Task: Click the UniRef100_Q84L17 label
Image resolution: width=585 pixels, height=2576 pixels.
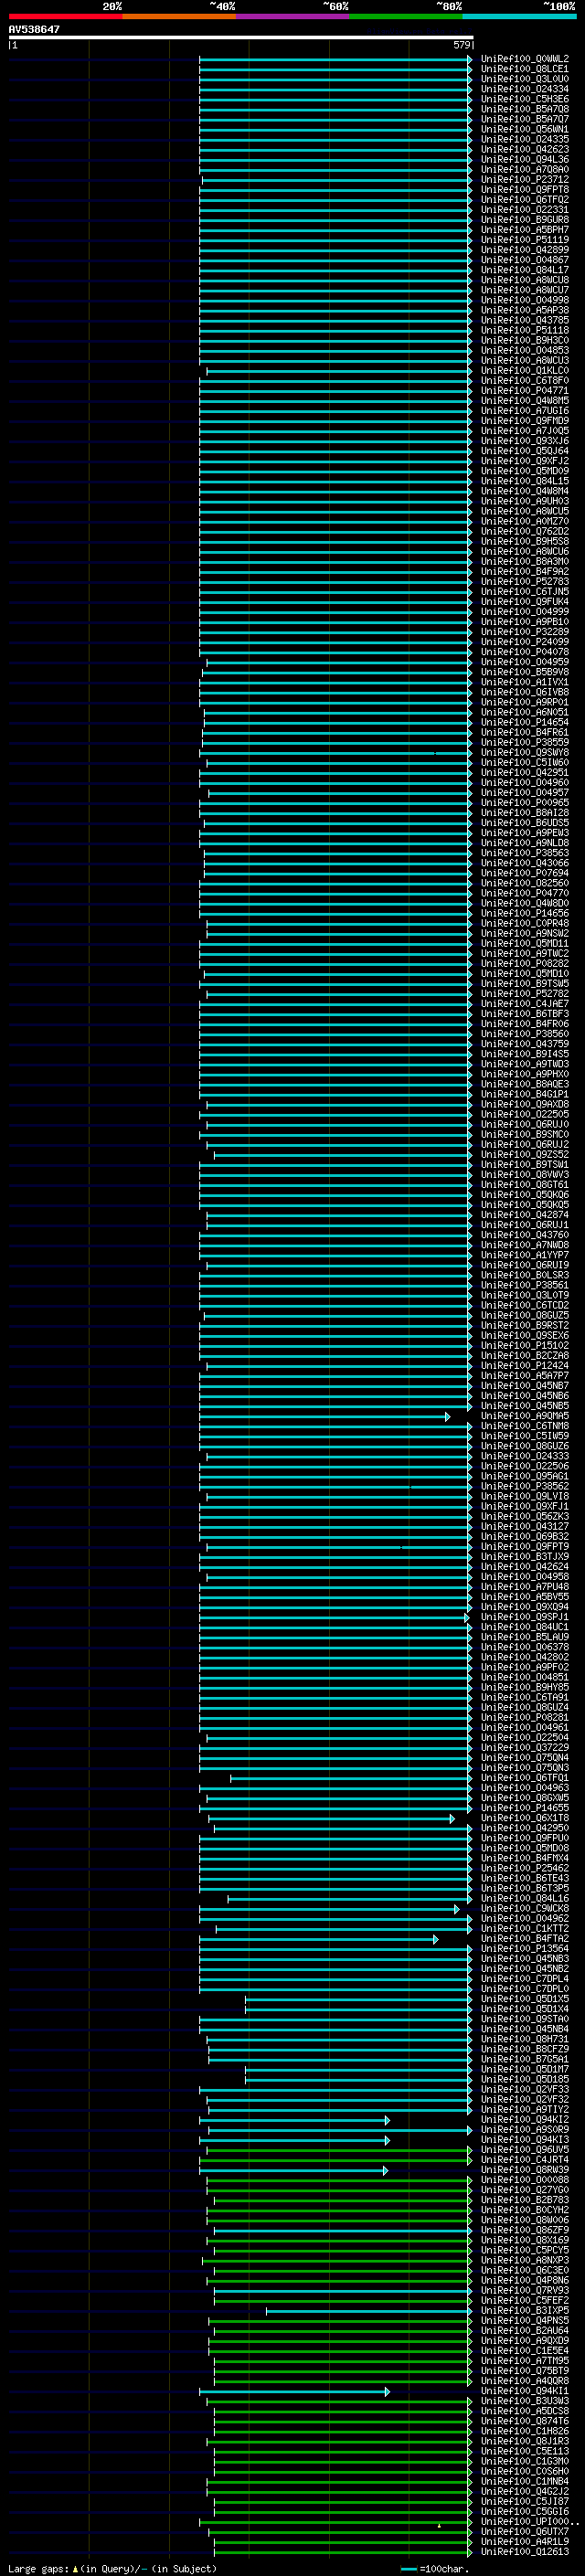Action: (x=525, y=270)
